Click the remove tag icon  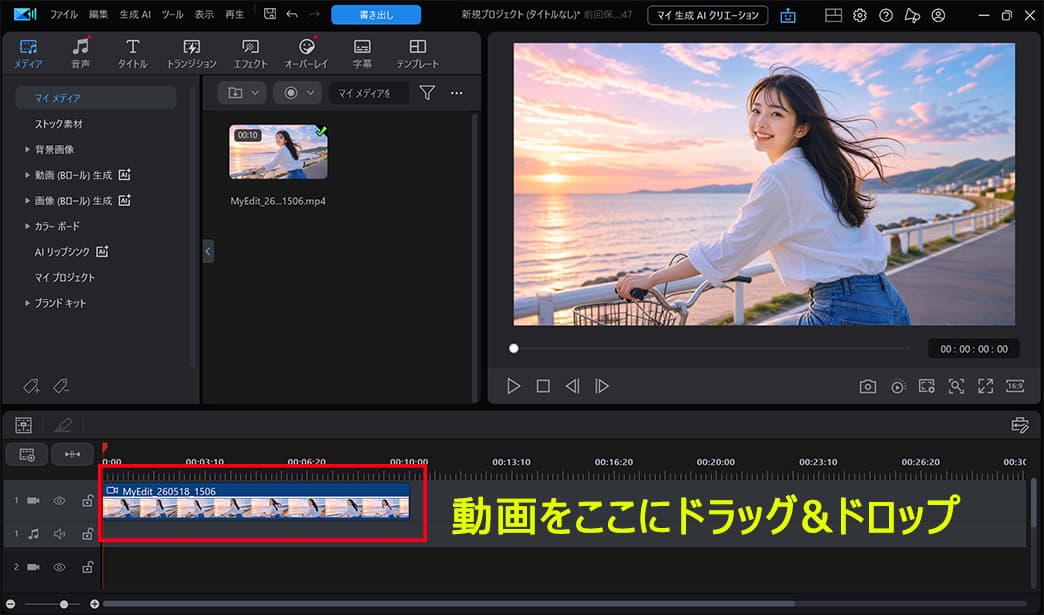(x=61, y=386)
